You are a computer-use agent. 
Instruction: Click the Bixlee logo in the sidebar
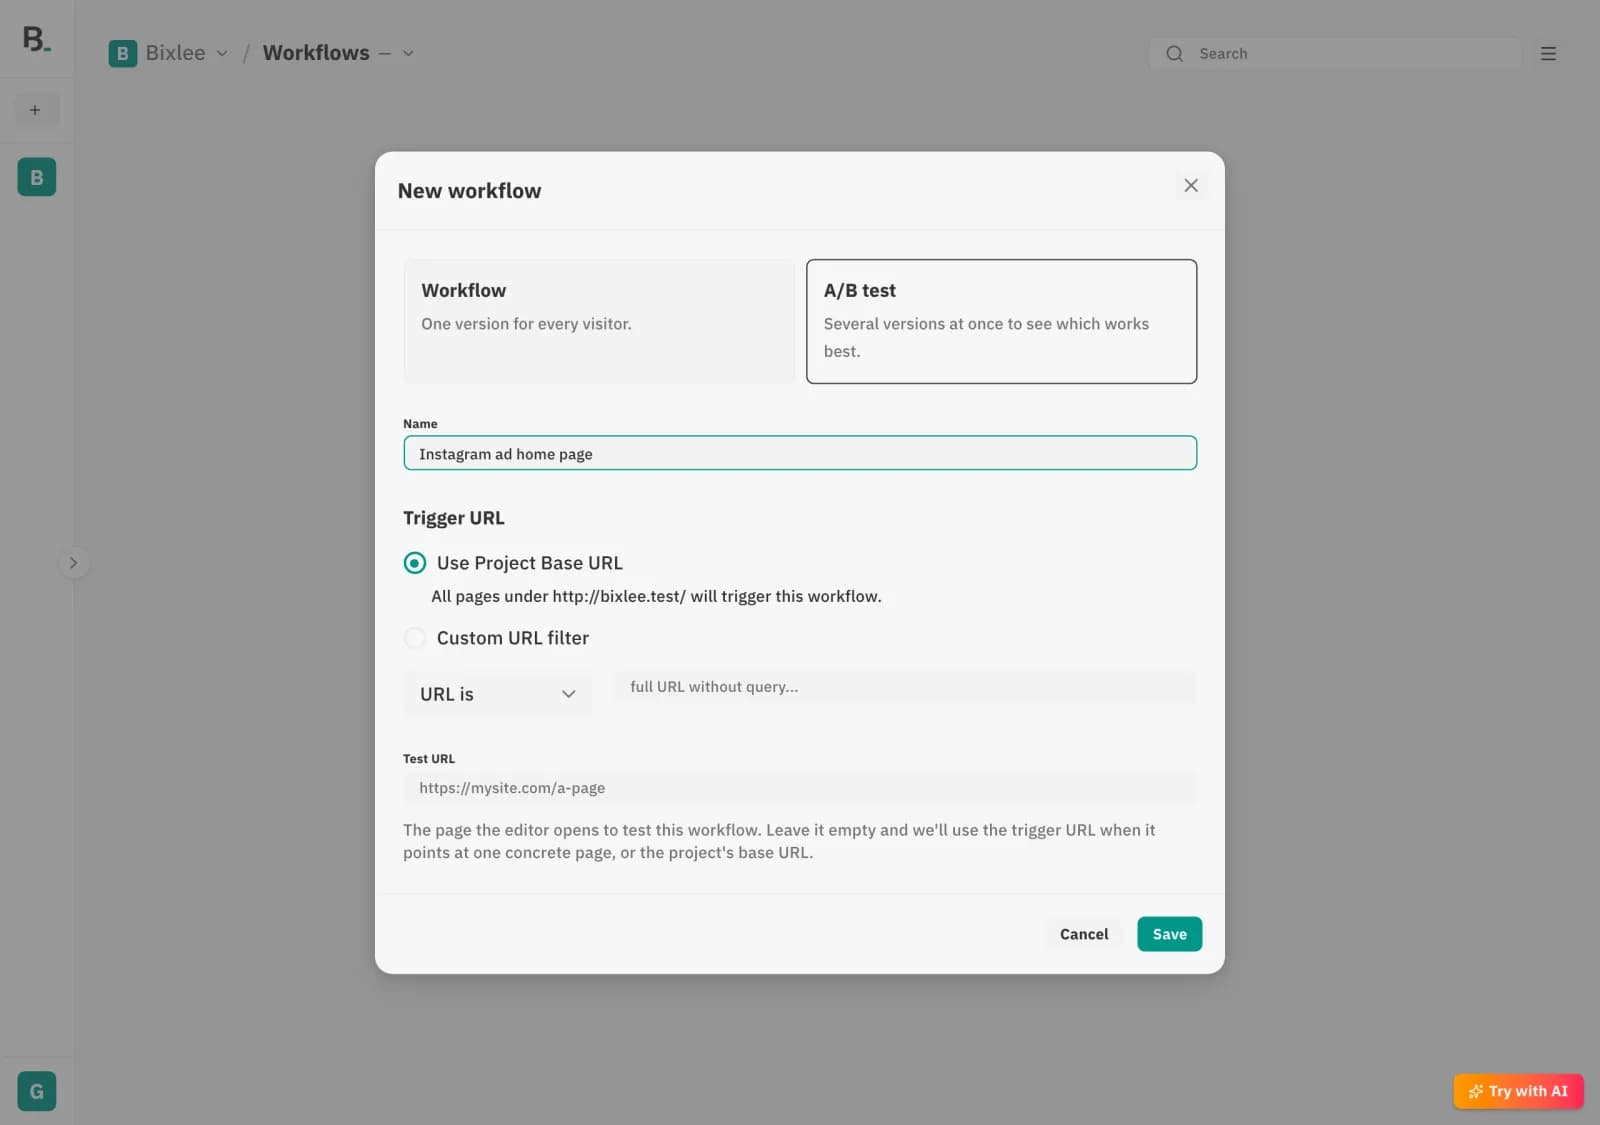coord(36,39)
